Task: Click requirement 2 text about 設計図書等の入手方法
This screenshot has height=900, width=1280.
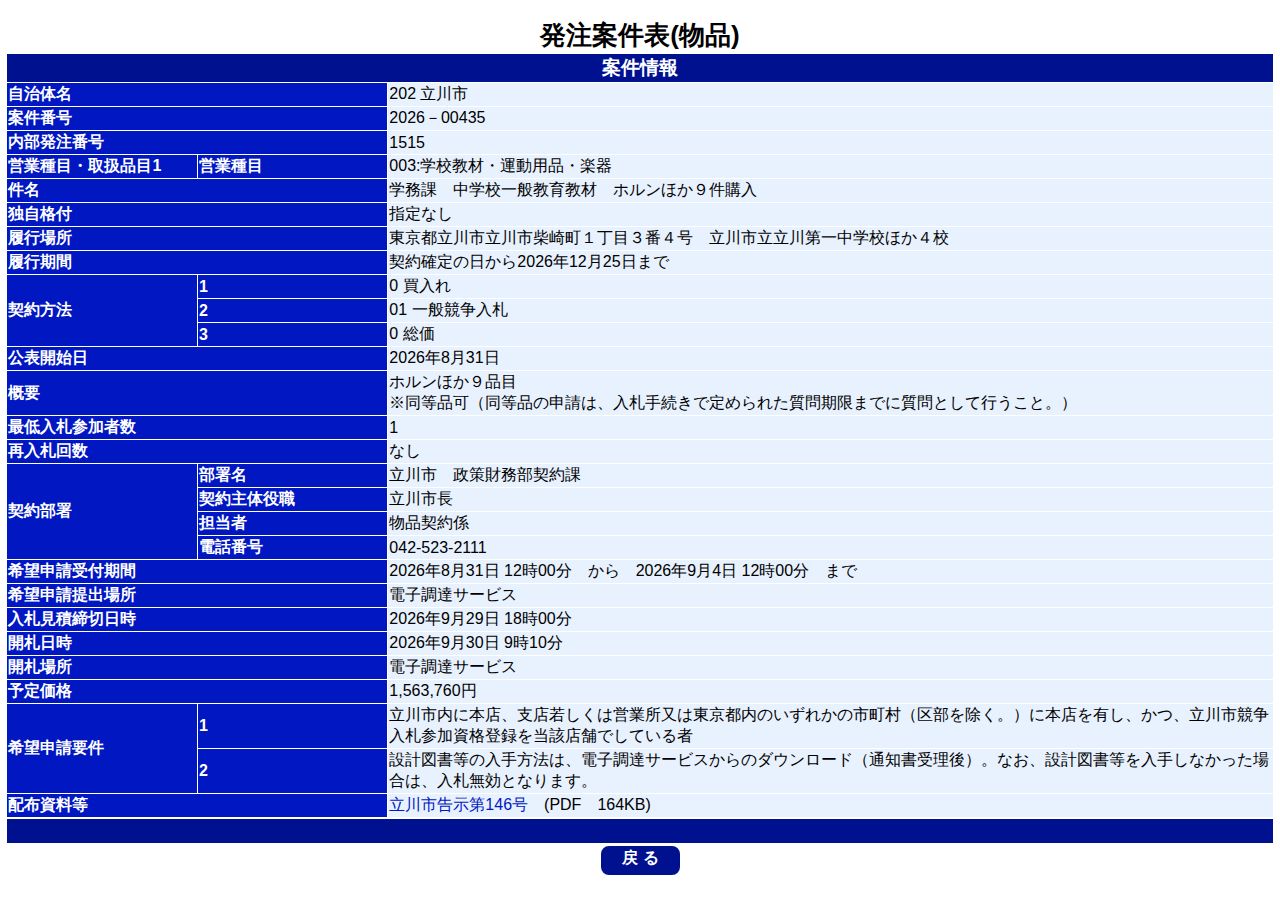Action: [830, 771]
